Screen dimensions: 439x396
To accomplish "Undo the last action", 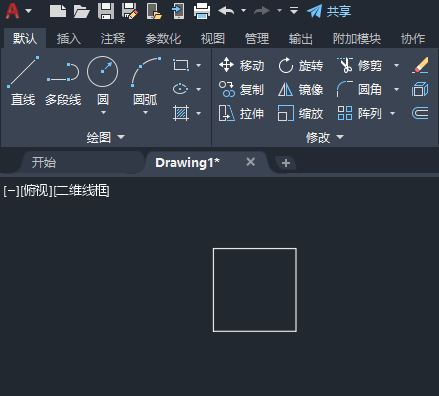I will (x=226, y=11).
